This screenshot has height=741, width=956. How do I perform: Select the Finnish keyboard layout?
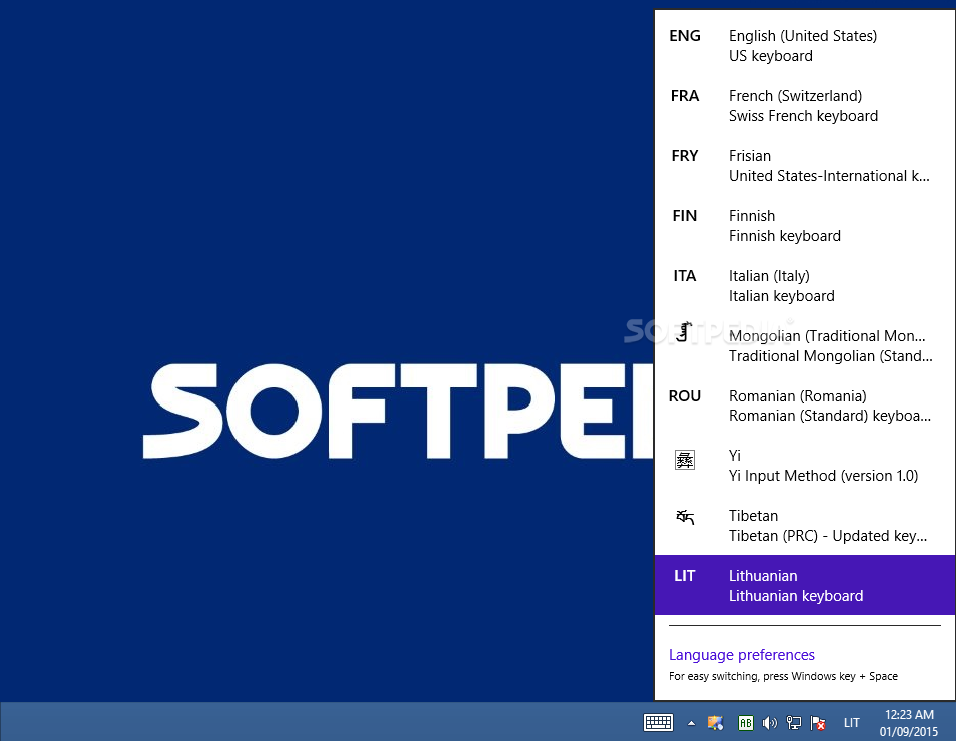coord(805,226)
